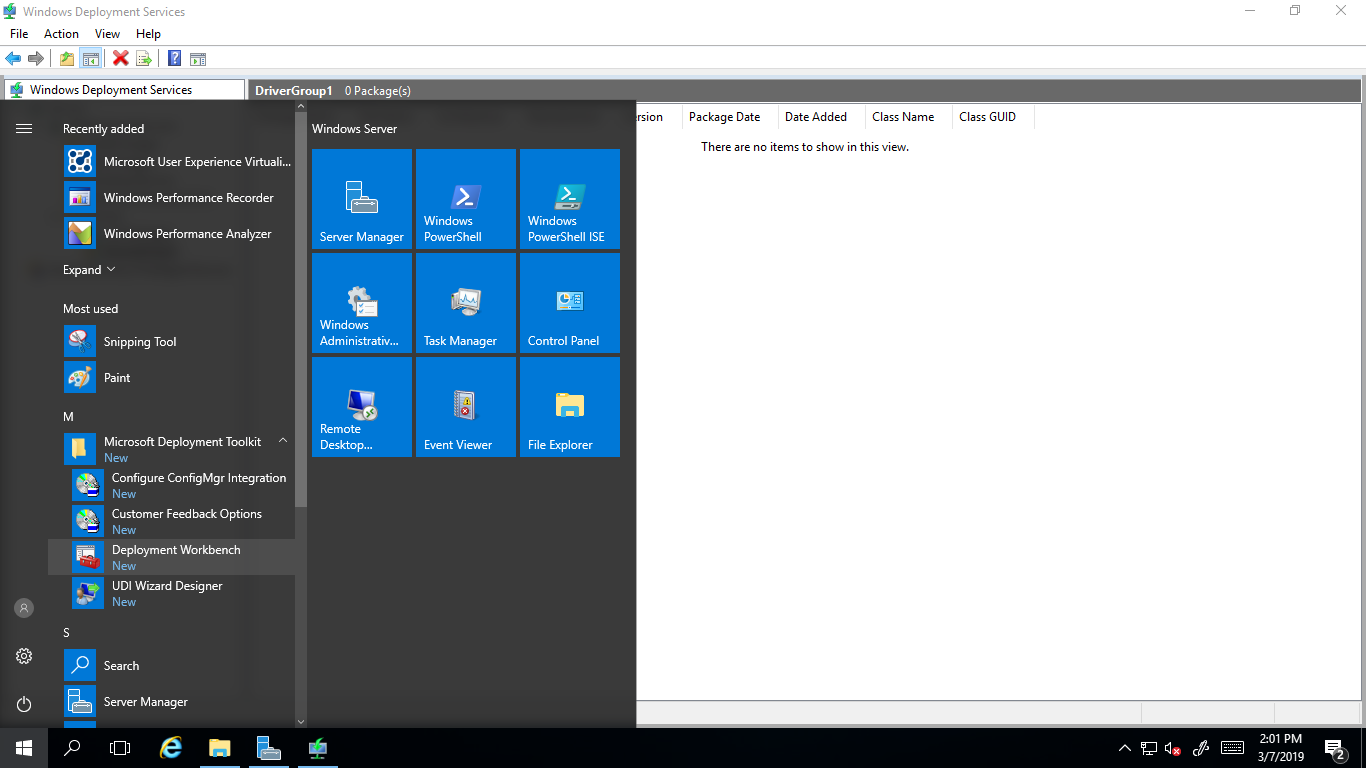The image size is (1366, 768).
Task: Open the Event Viewer tile
Action: point(466,407)
